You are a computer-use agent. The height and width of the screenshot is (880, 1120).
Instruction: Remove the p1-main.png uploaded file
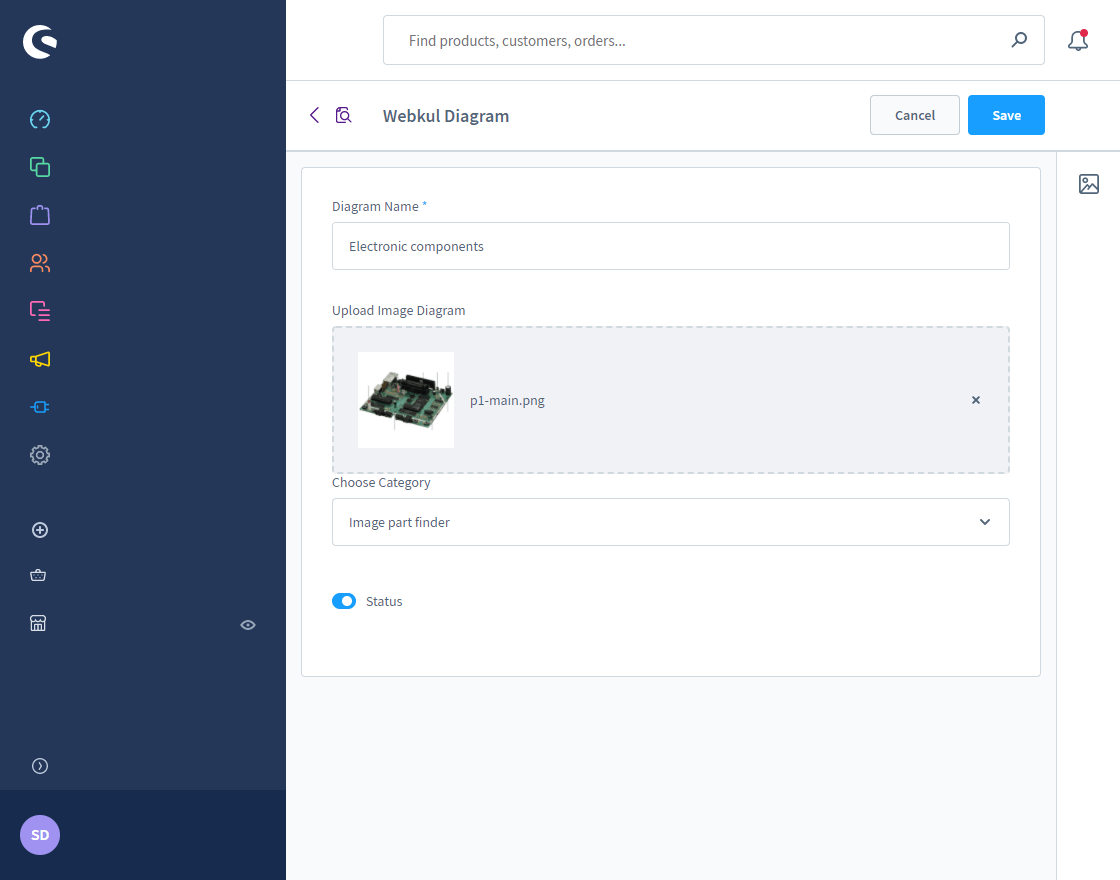point(976,400)
